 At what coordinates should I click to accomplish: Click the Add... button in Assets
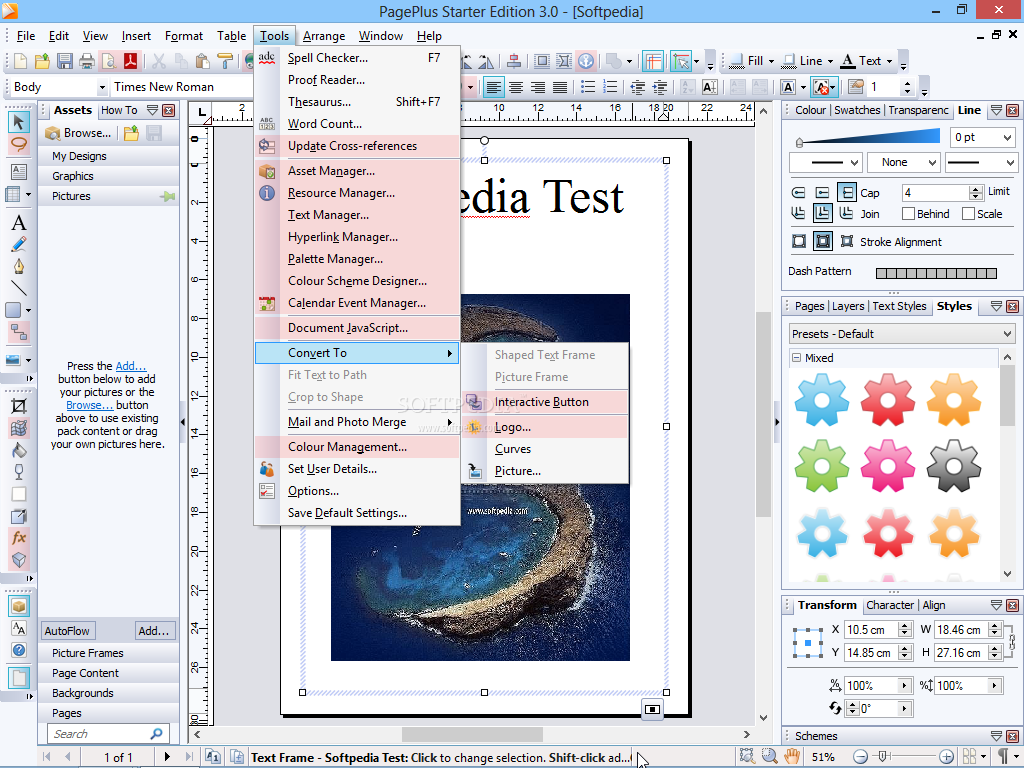(x=154, y=631)
